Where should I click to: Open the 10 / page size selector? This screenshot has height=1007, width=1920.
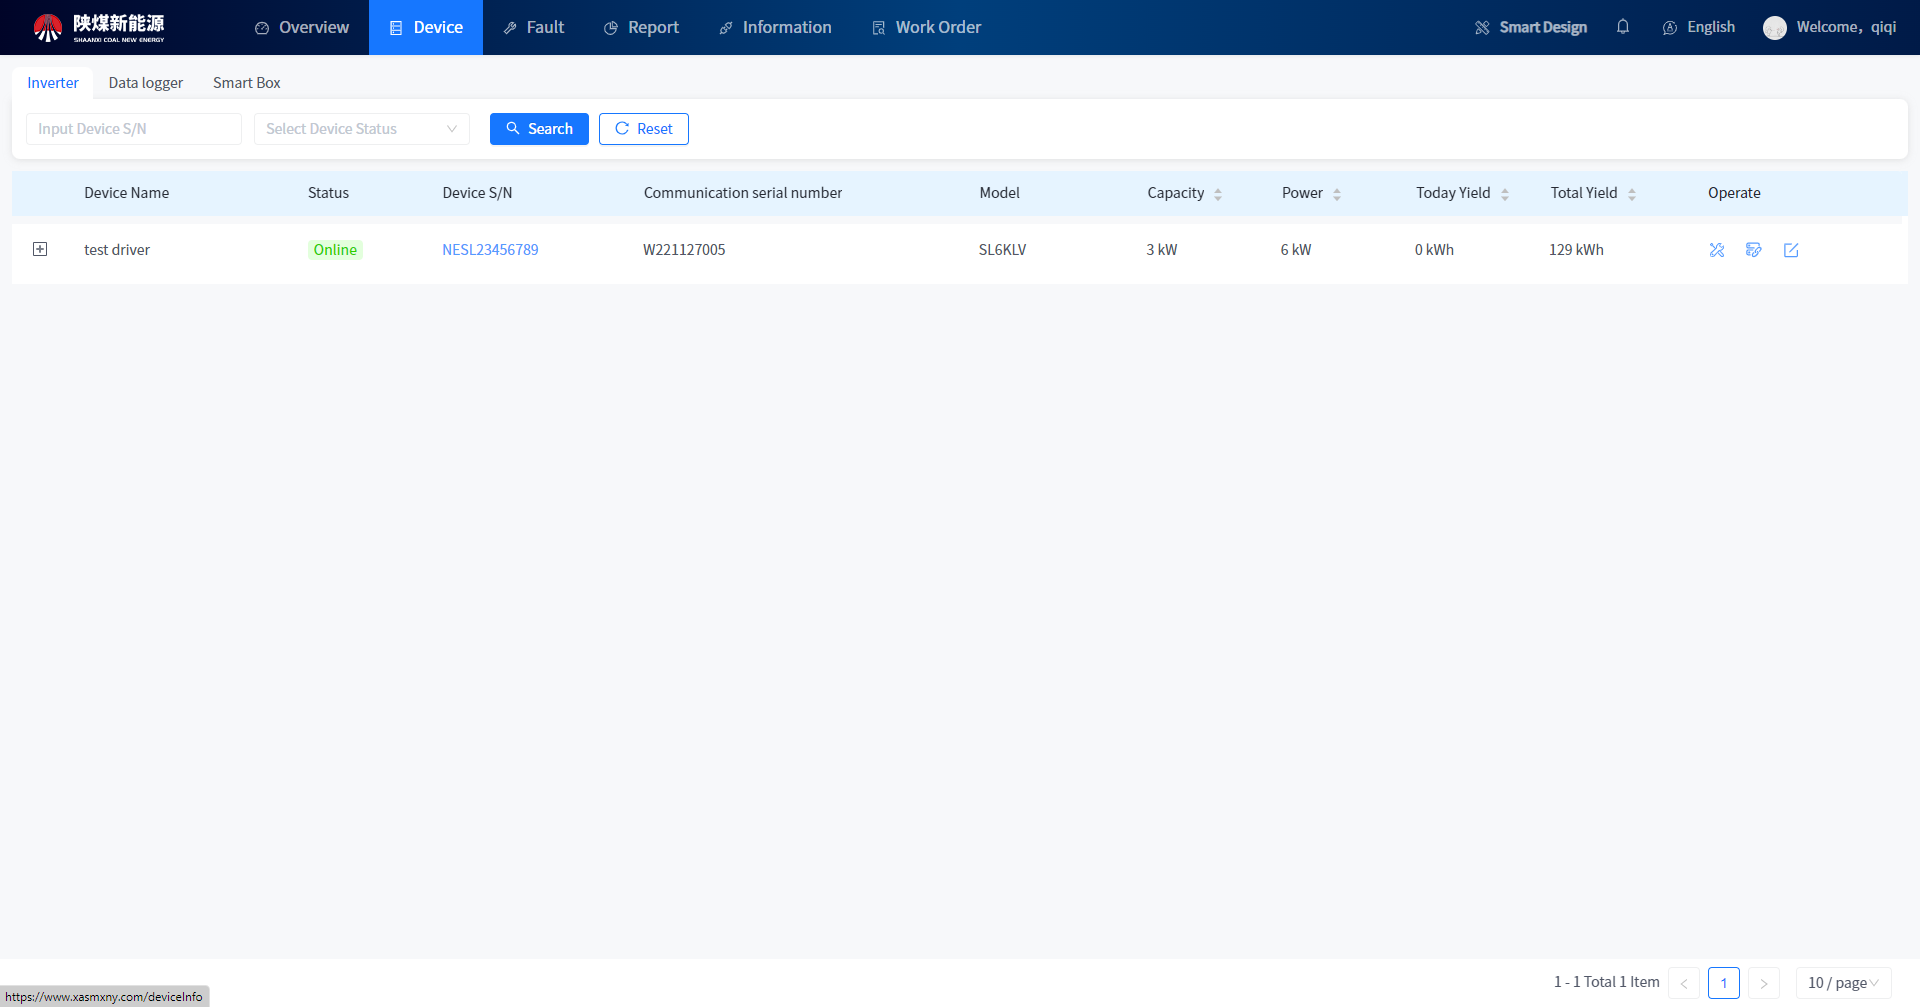[x=1843, y=983]
